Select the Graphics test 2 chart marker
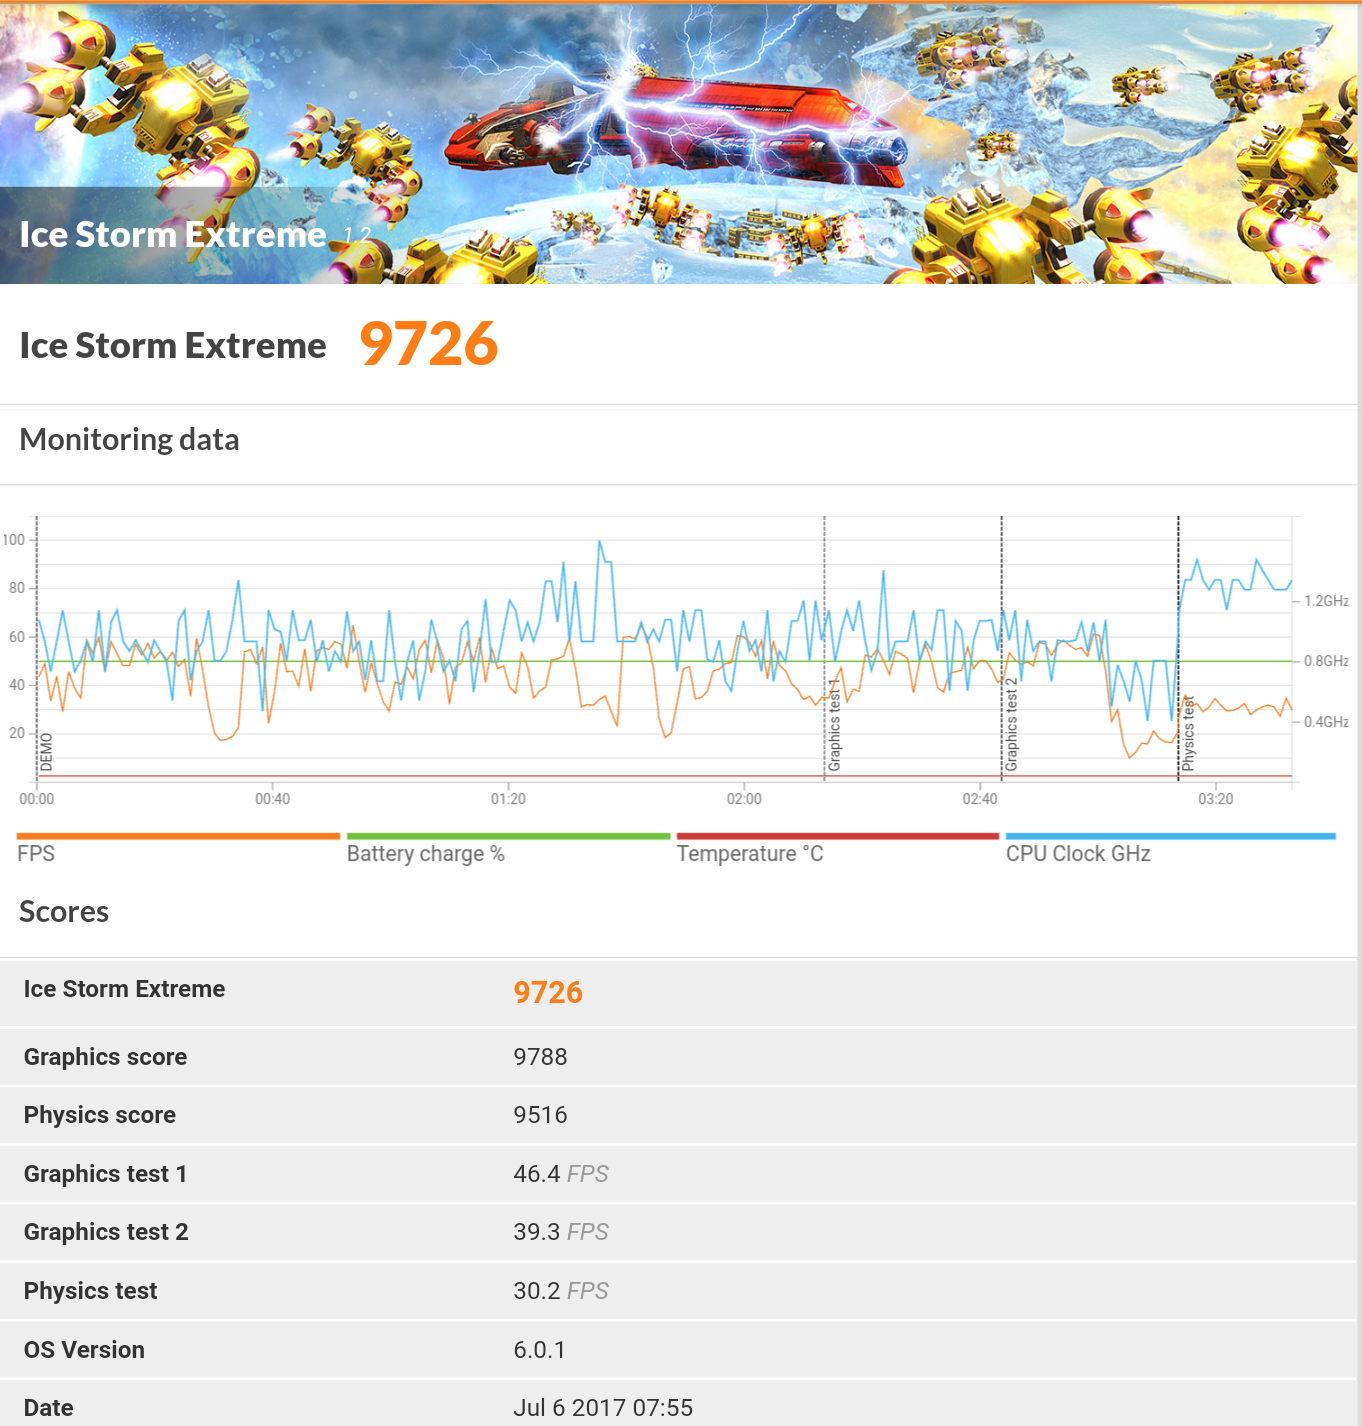This screenshot has width=1362, height=1426. 1011,725
